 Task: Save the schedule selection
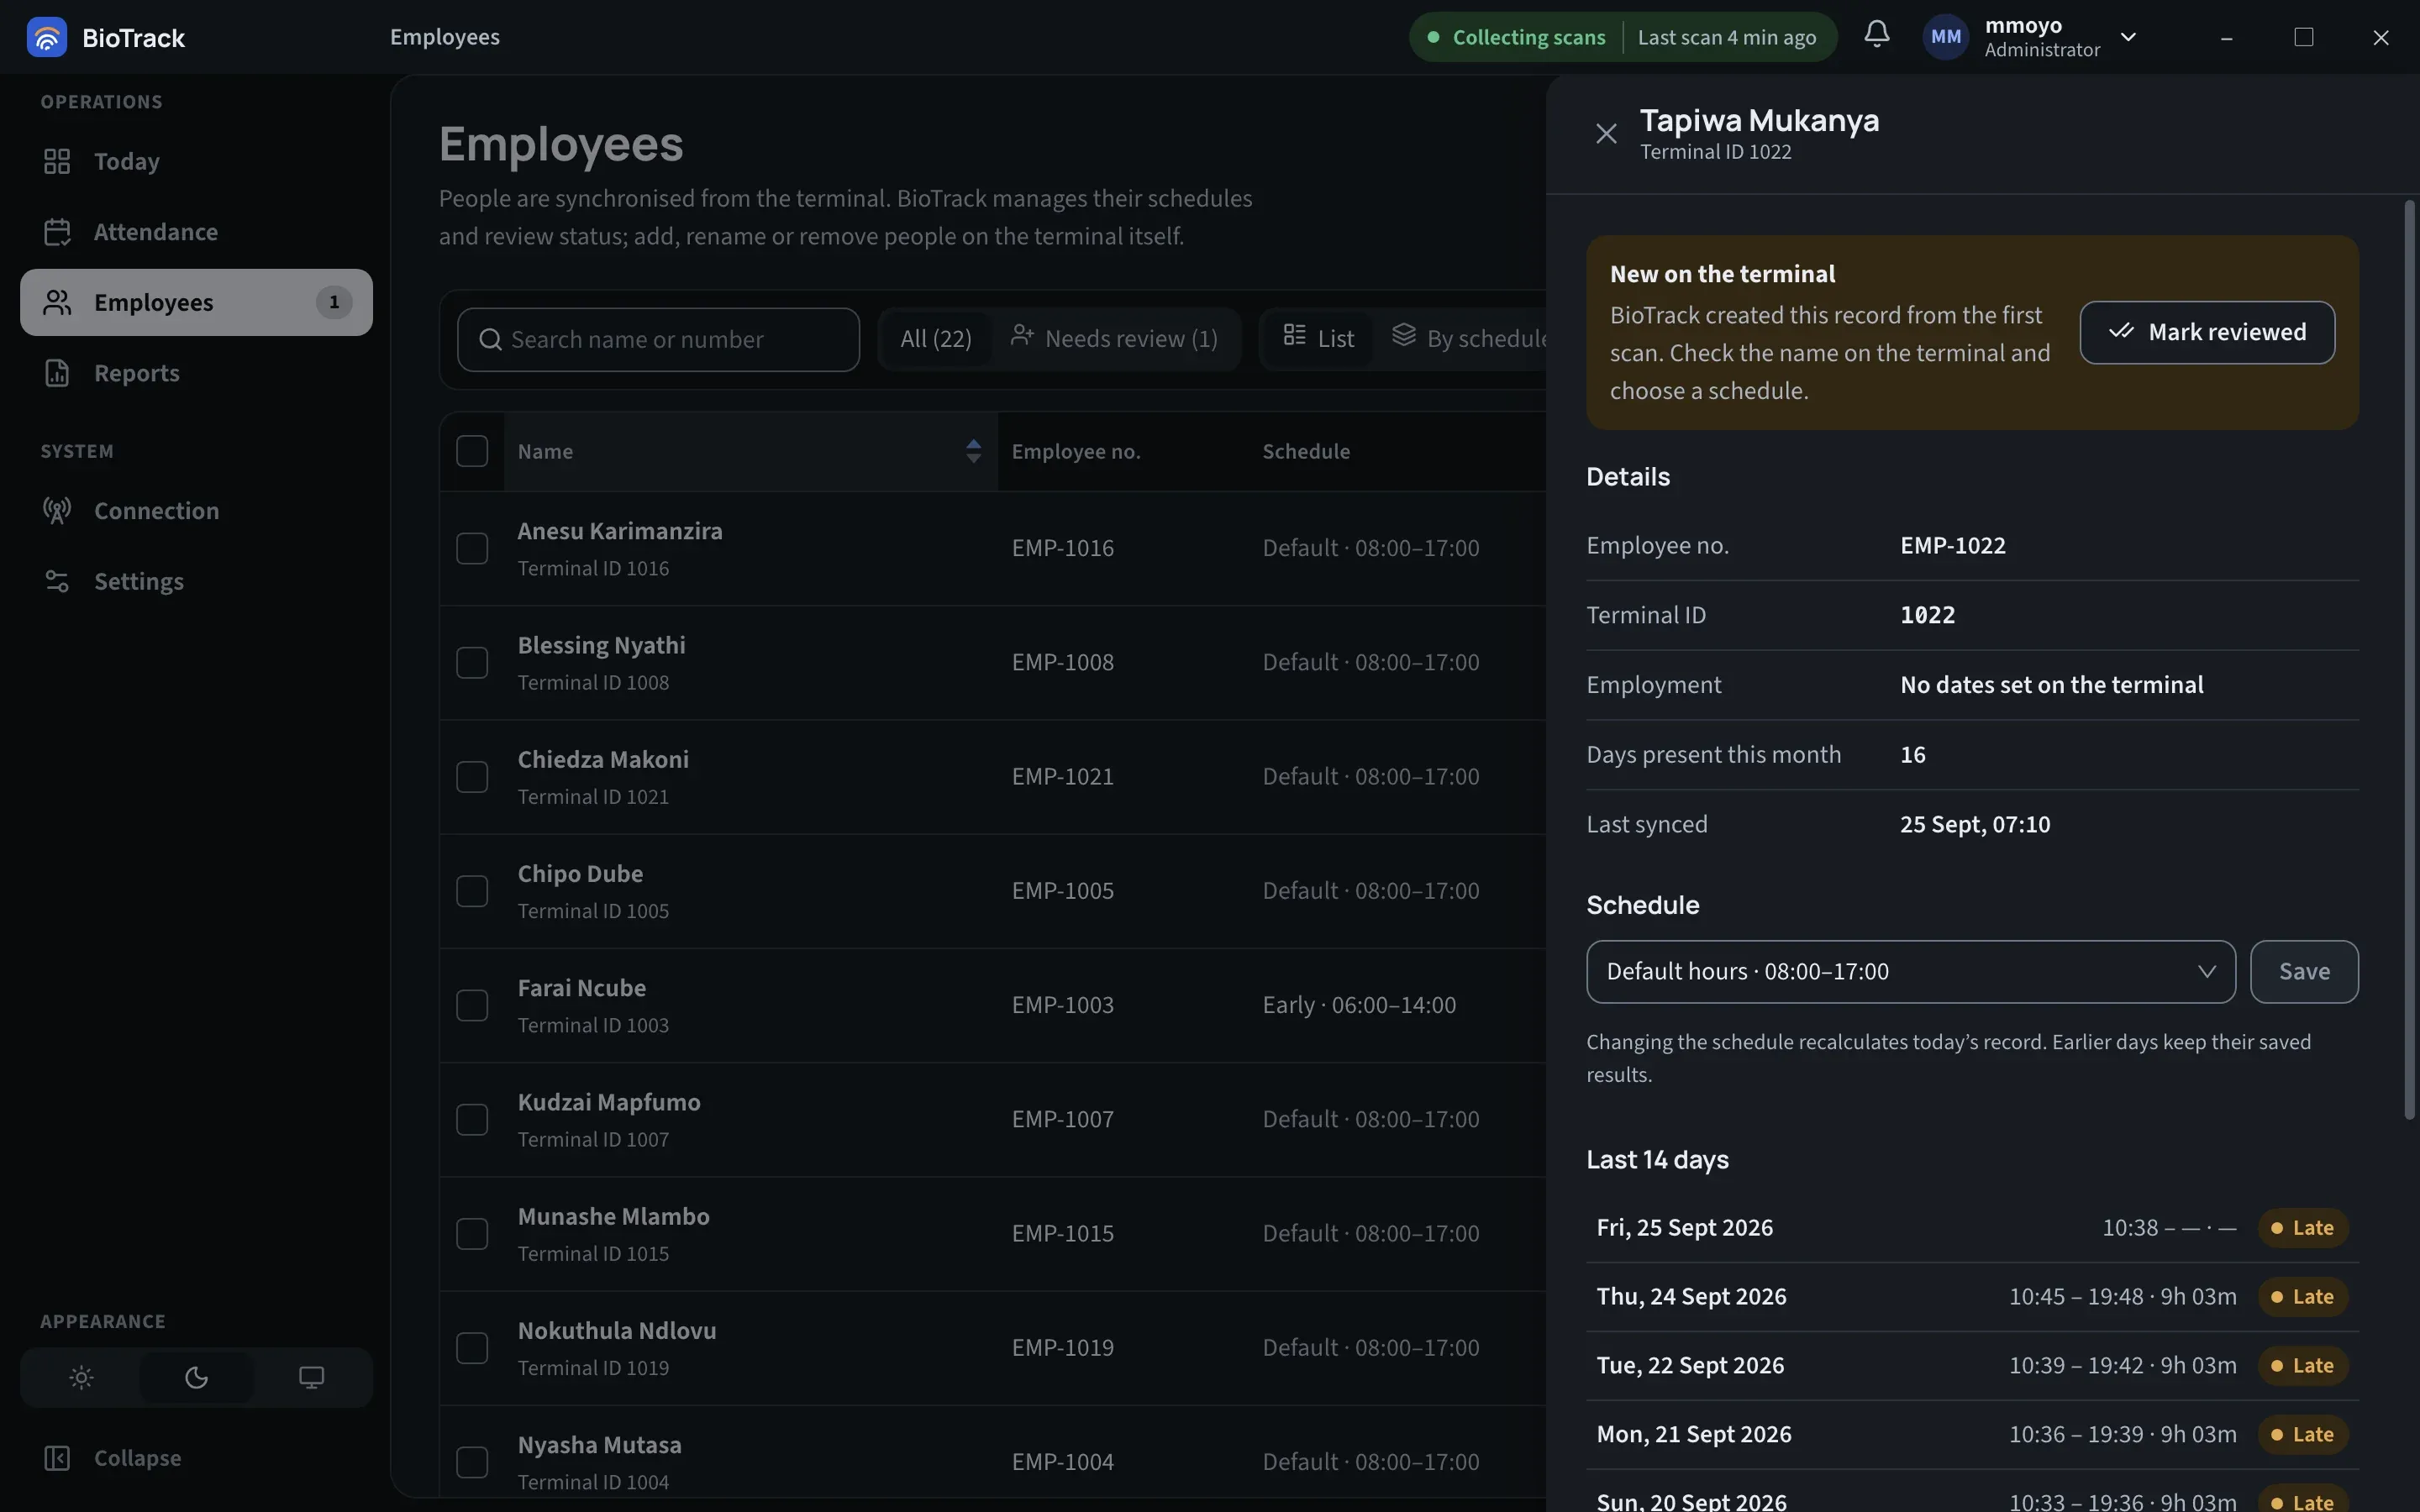coord(2304,971)
